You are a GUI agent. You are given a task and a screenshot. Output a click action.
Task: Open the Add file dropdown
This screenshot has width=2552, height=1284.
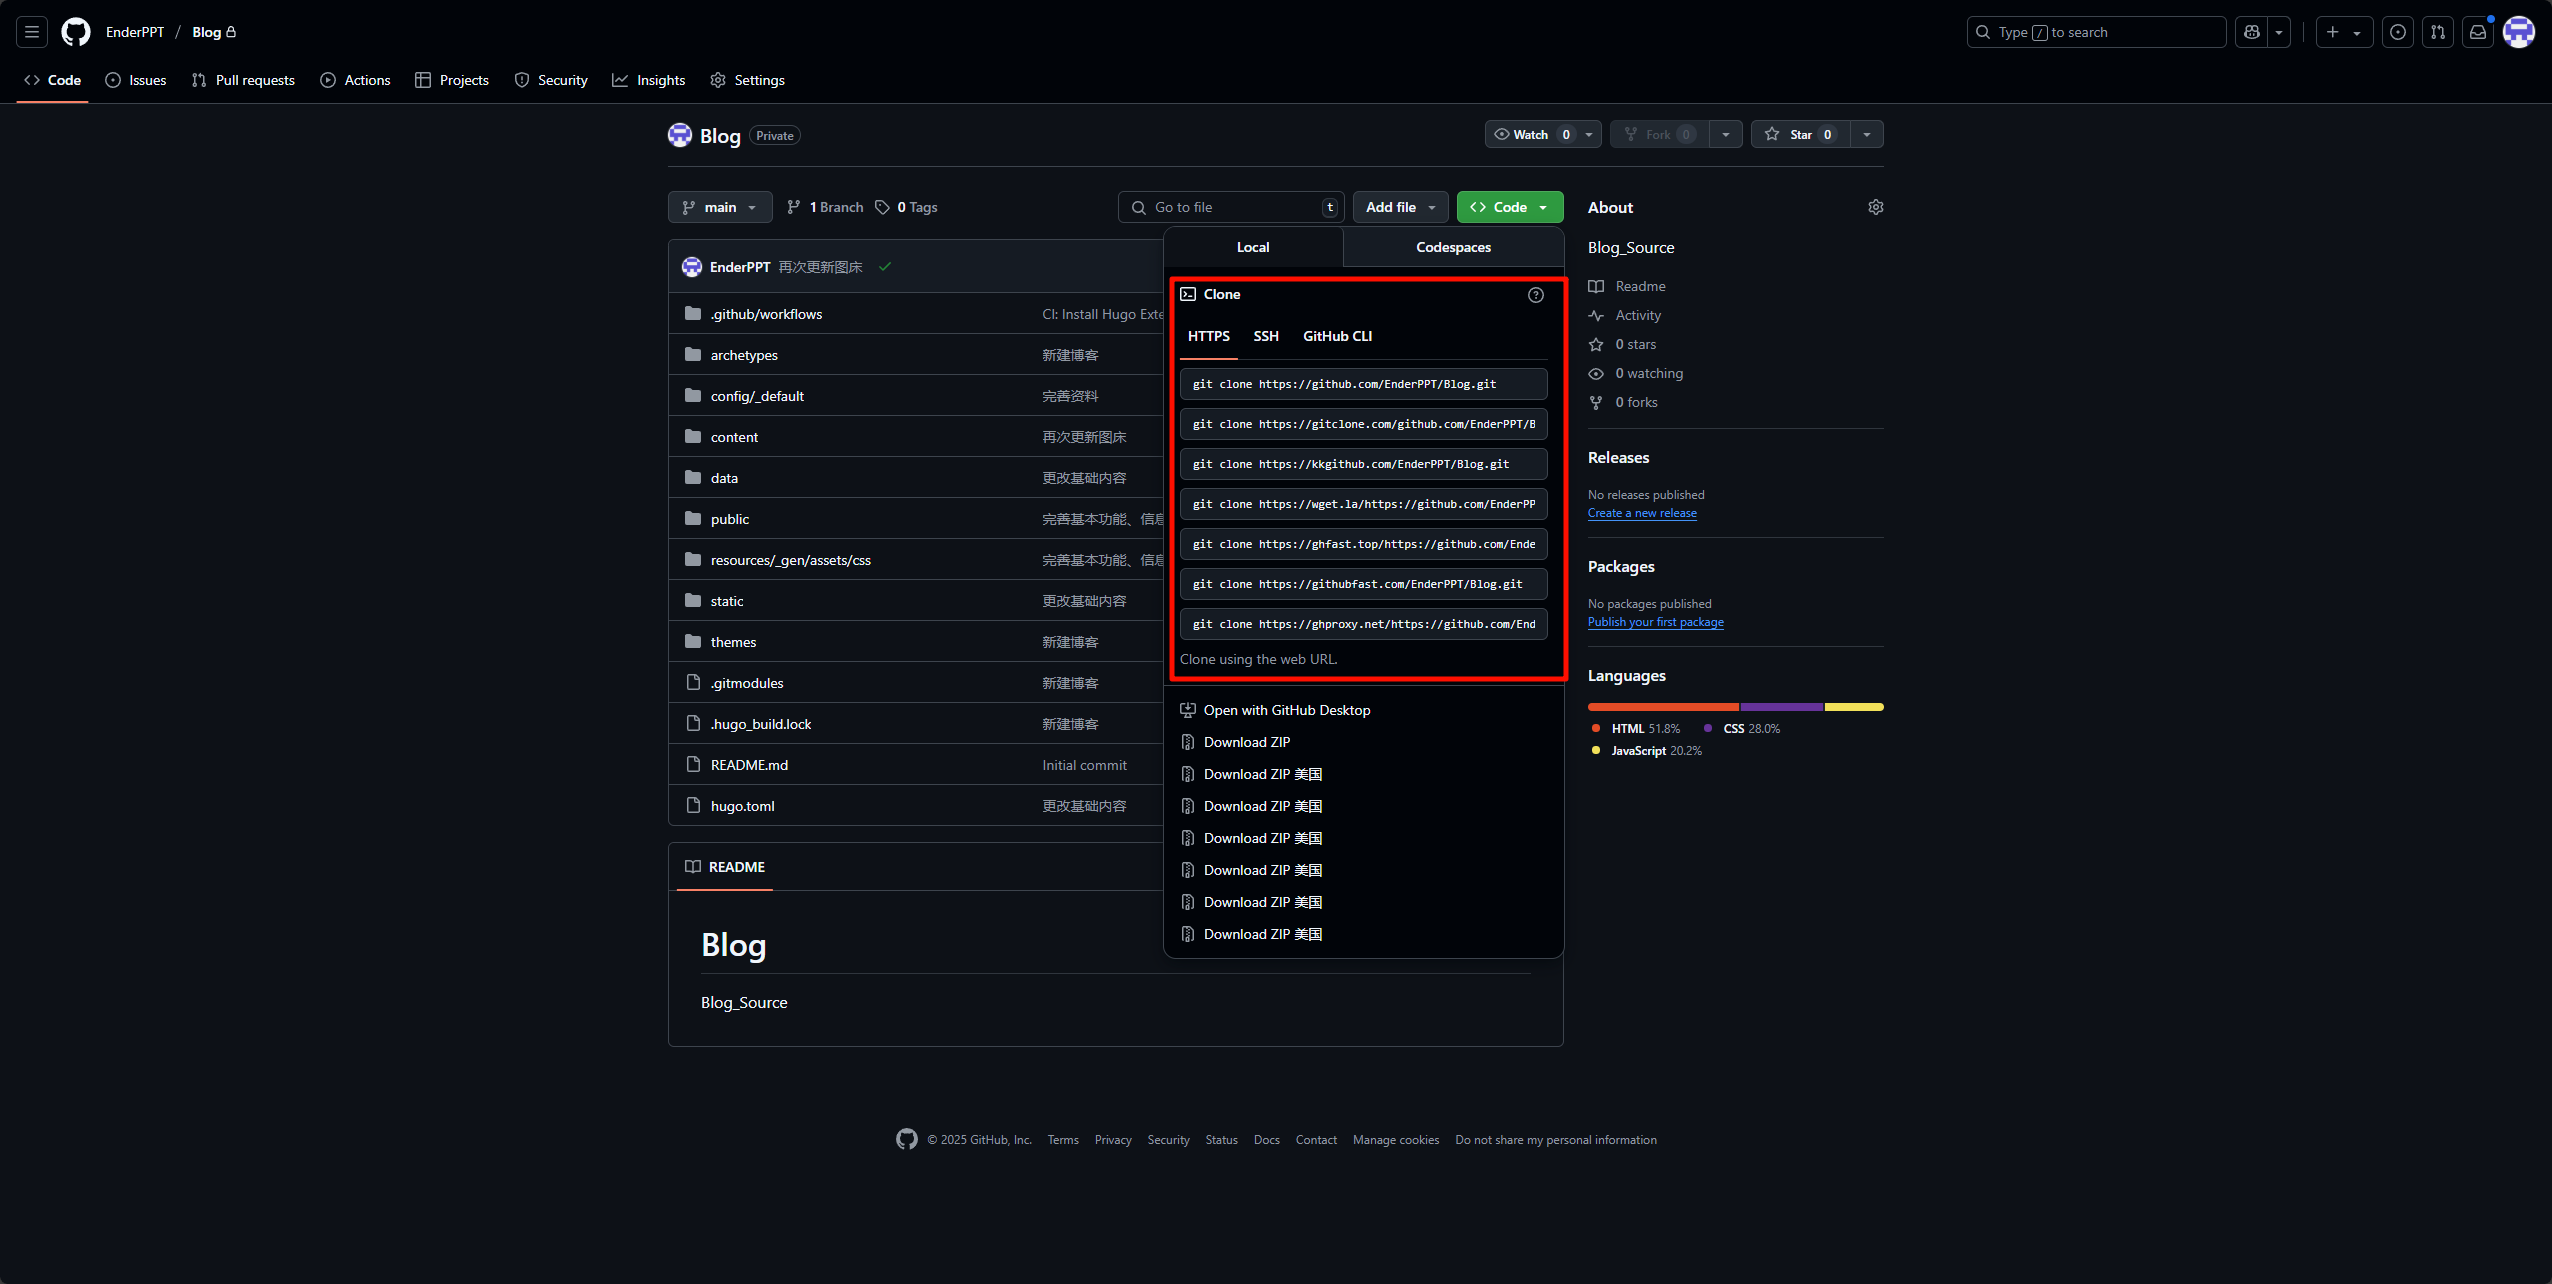pos(1400,207)
